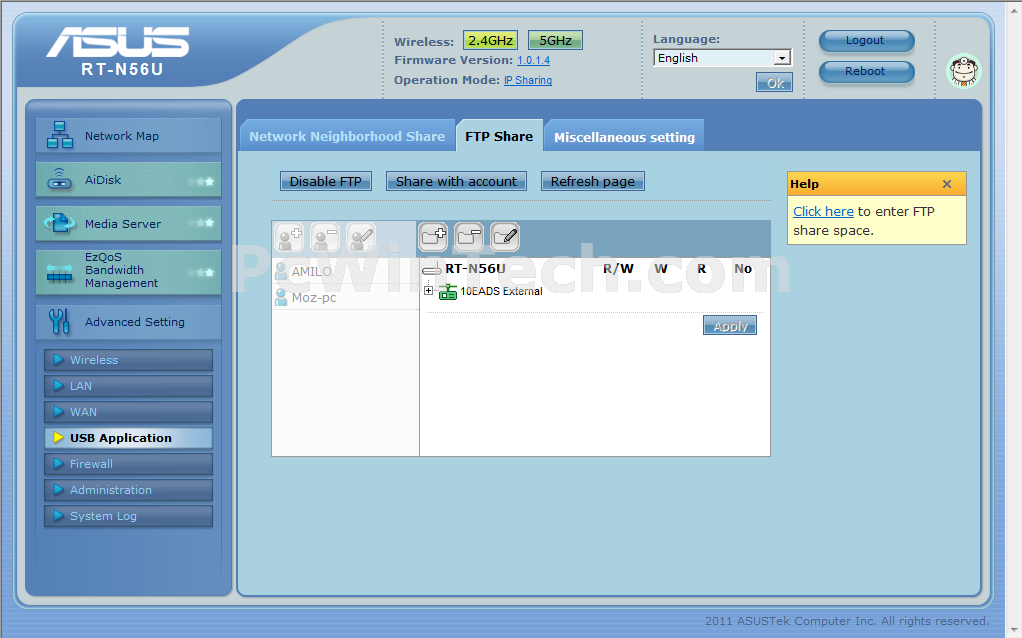Open the IP Sharing operation mode link
The image size is (1022, 638).
click(528, 80)
